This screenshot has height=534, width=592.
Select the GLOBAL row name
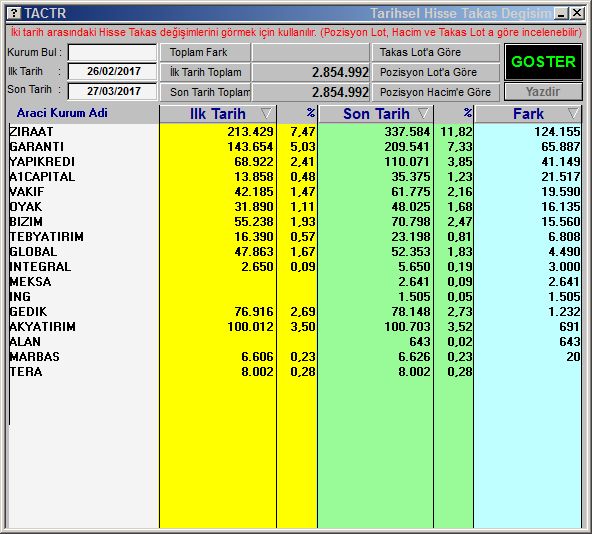pyautogui.click(x=33, y=252)
